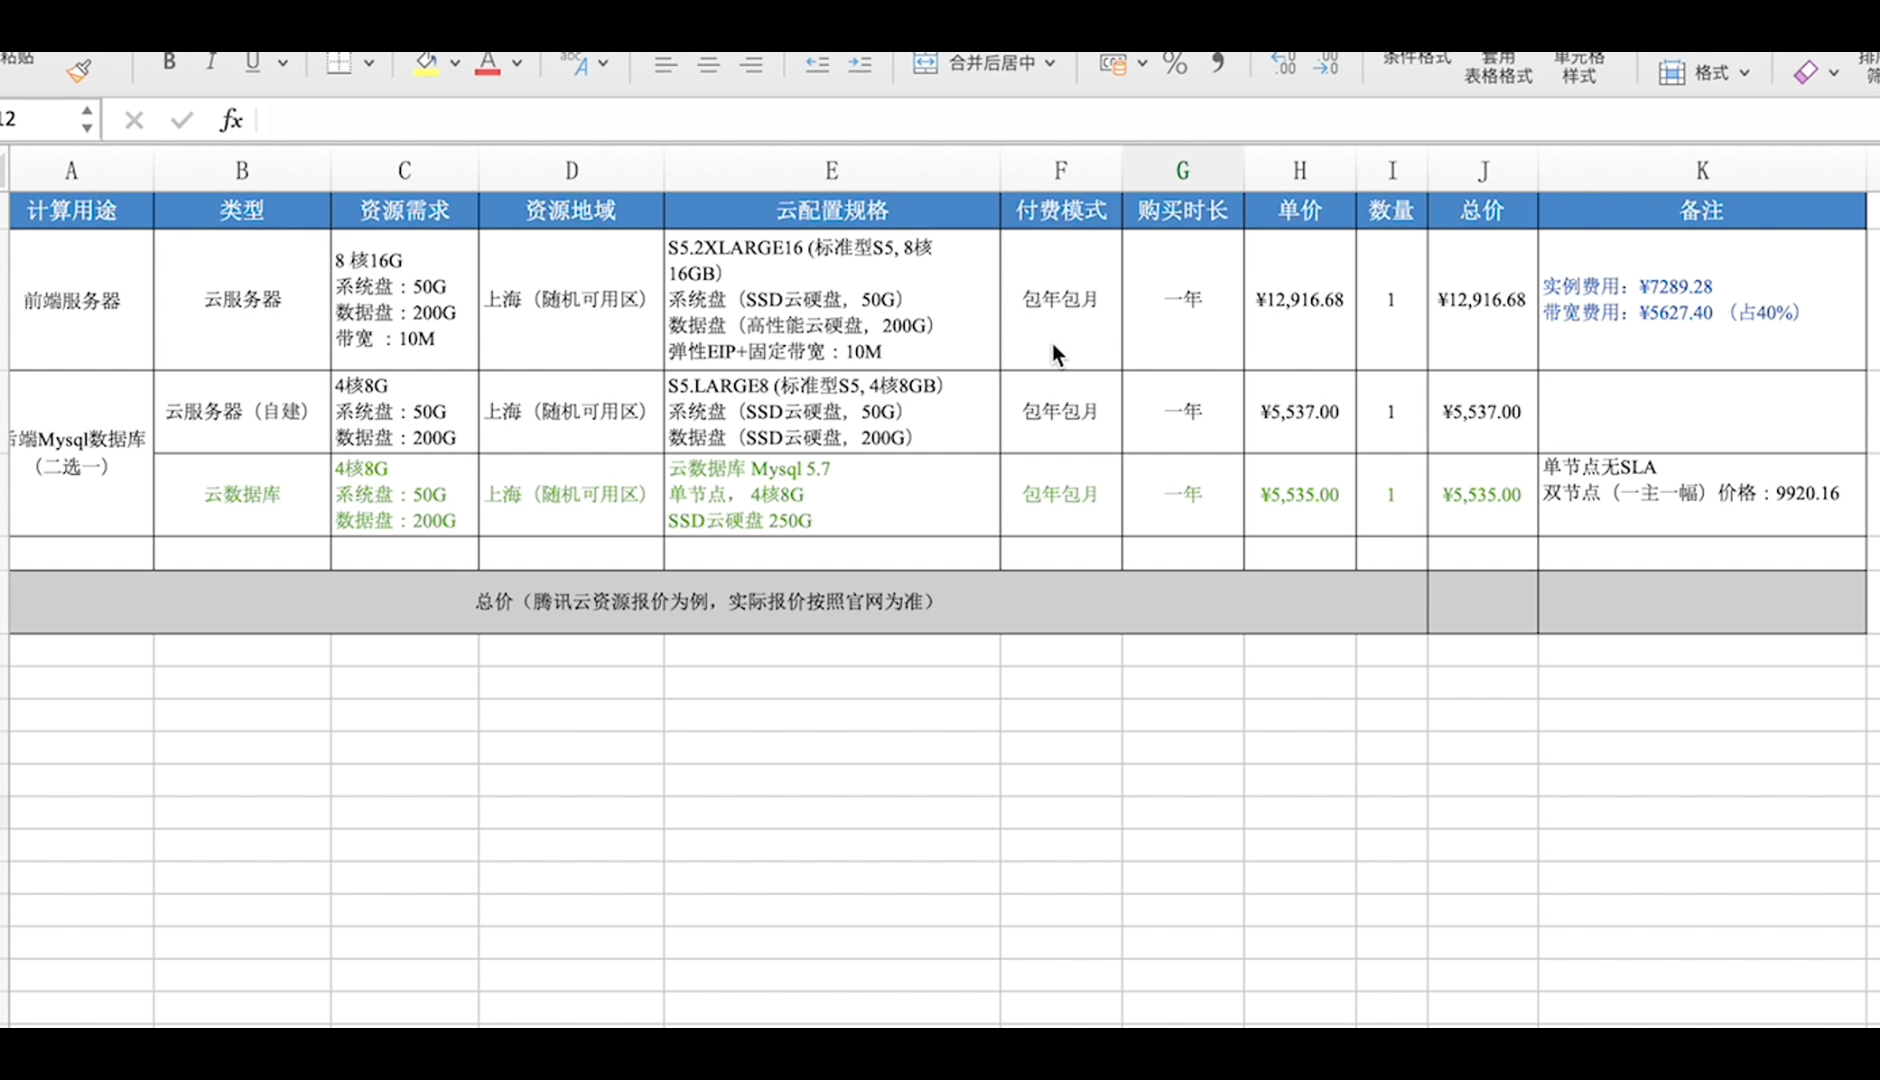Apply red font color
The width and height of the screenshot is (1880, 1080).
[x=488, y=64]
